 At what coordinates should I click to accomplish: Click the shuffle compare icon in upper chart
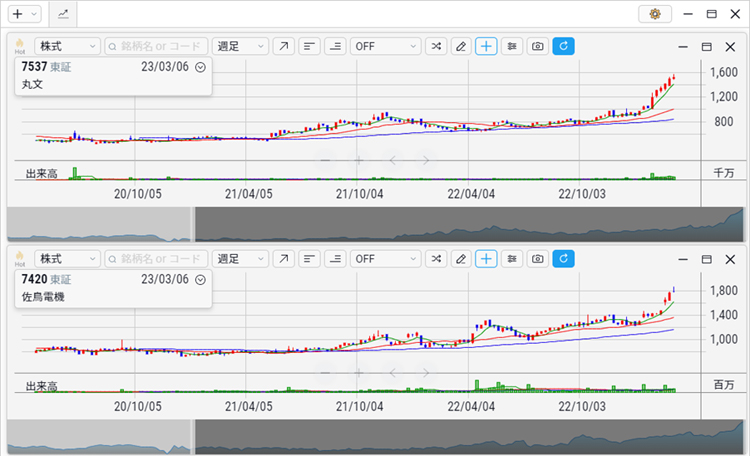point(436,46)
